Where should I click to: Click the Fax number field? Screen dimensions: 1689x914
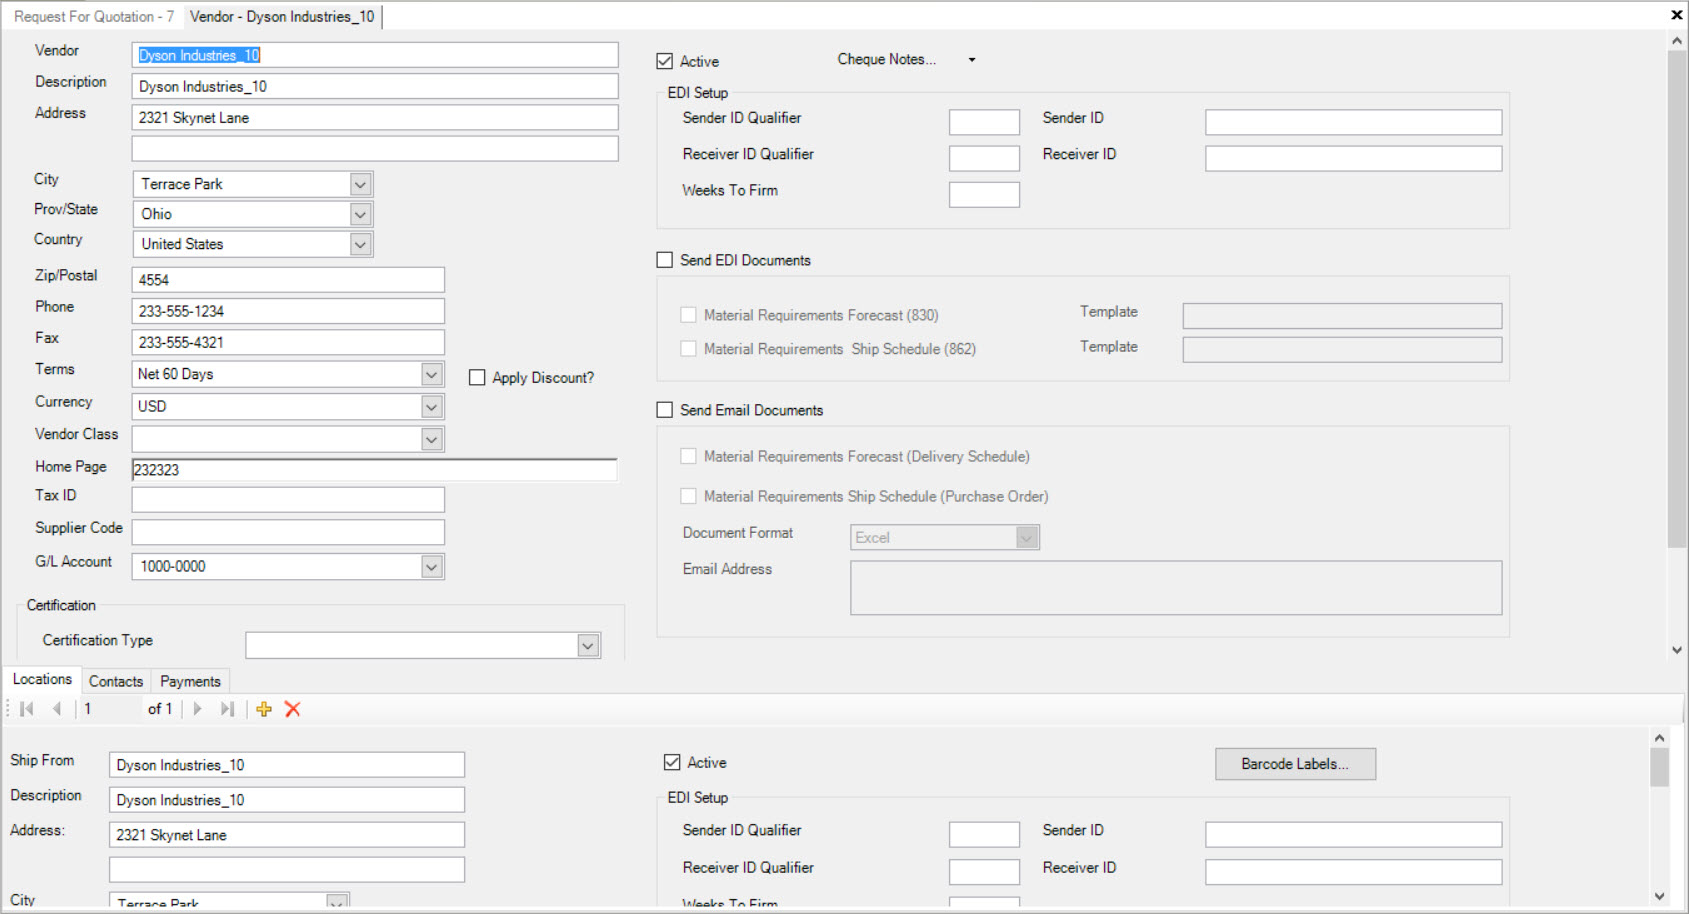288,342
